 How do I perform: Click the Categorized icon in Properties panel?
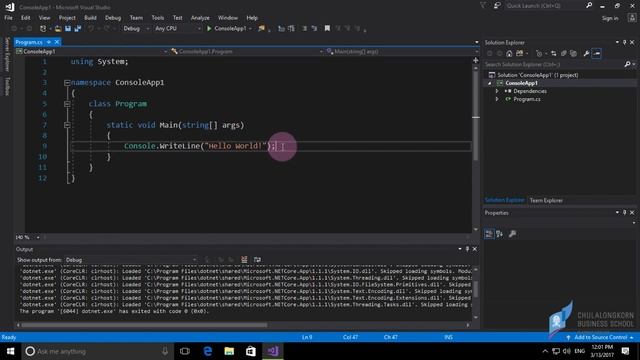click(x=489, y=234)
